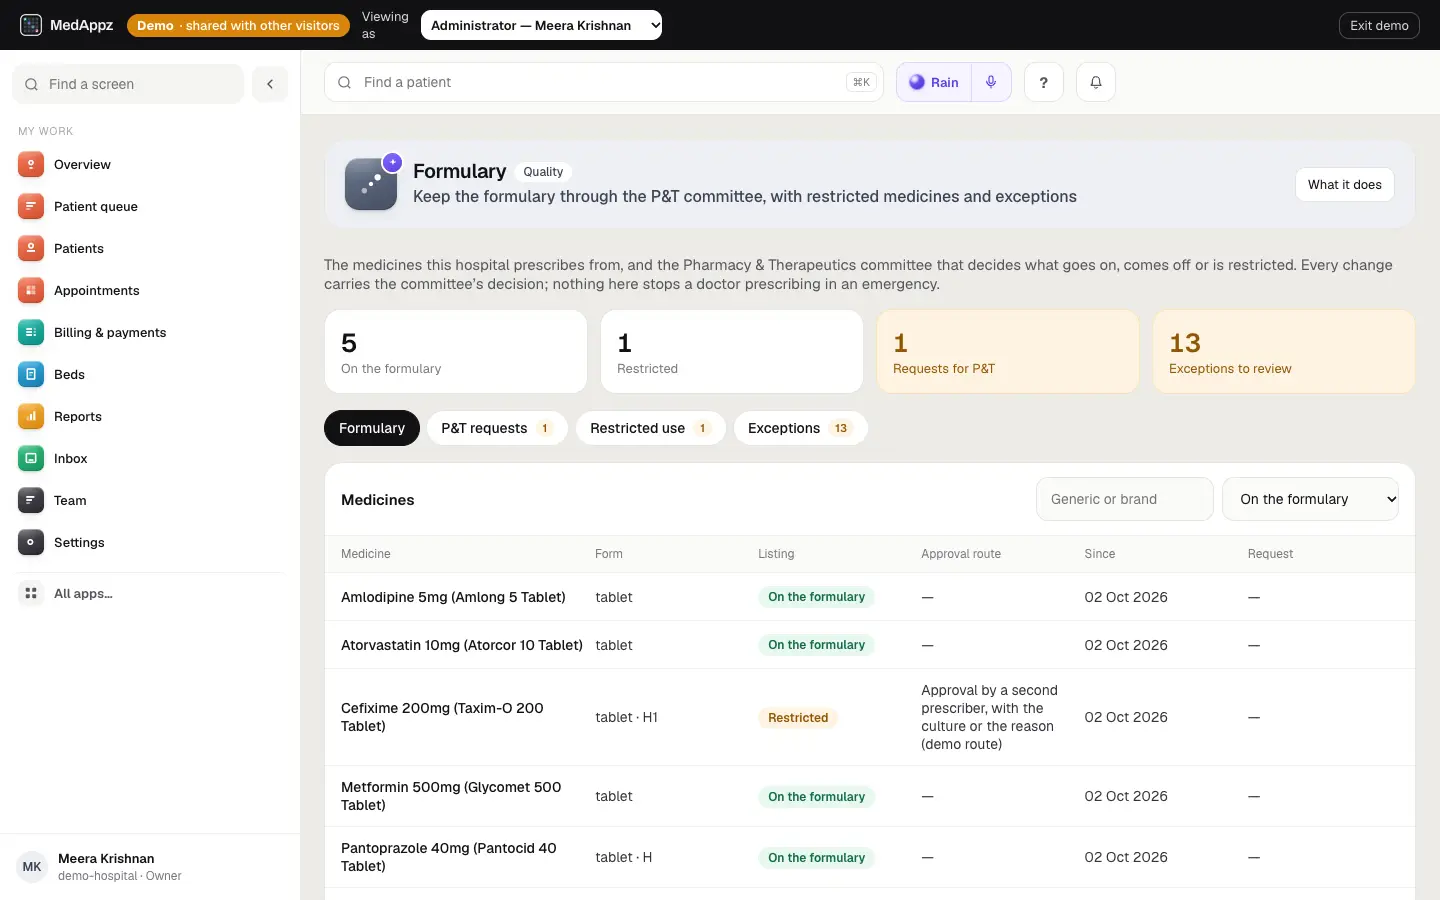Switch to the P&T requests tab

point(497,428)
